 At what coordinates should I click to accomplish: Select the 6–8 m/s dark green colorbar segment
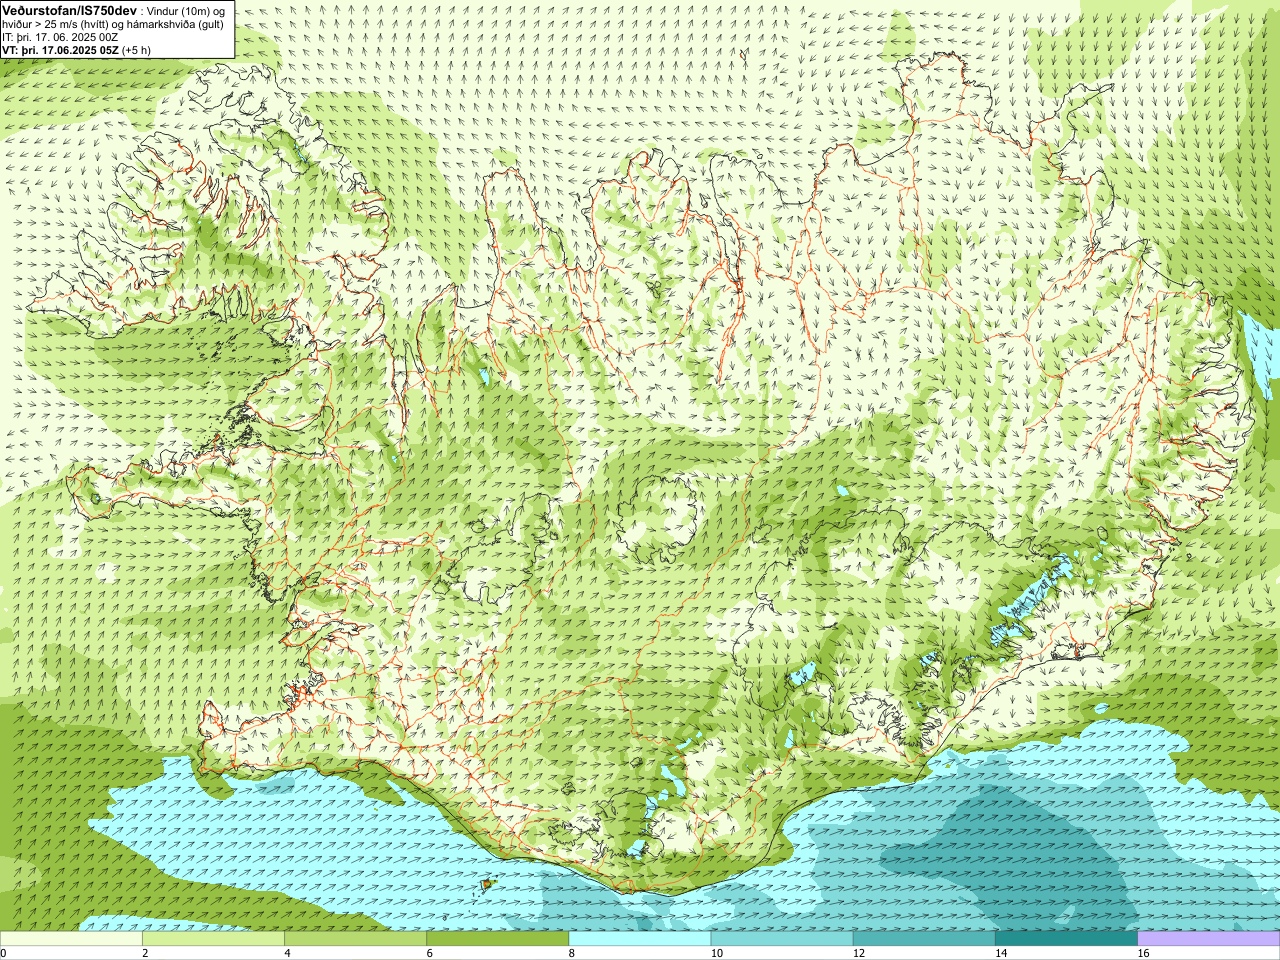(497, 939)
